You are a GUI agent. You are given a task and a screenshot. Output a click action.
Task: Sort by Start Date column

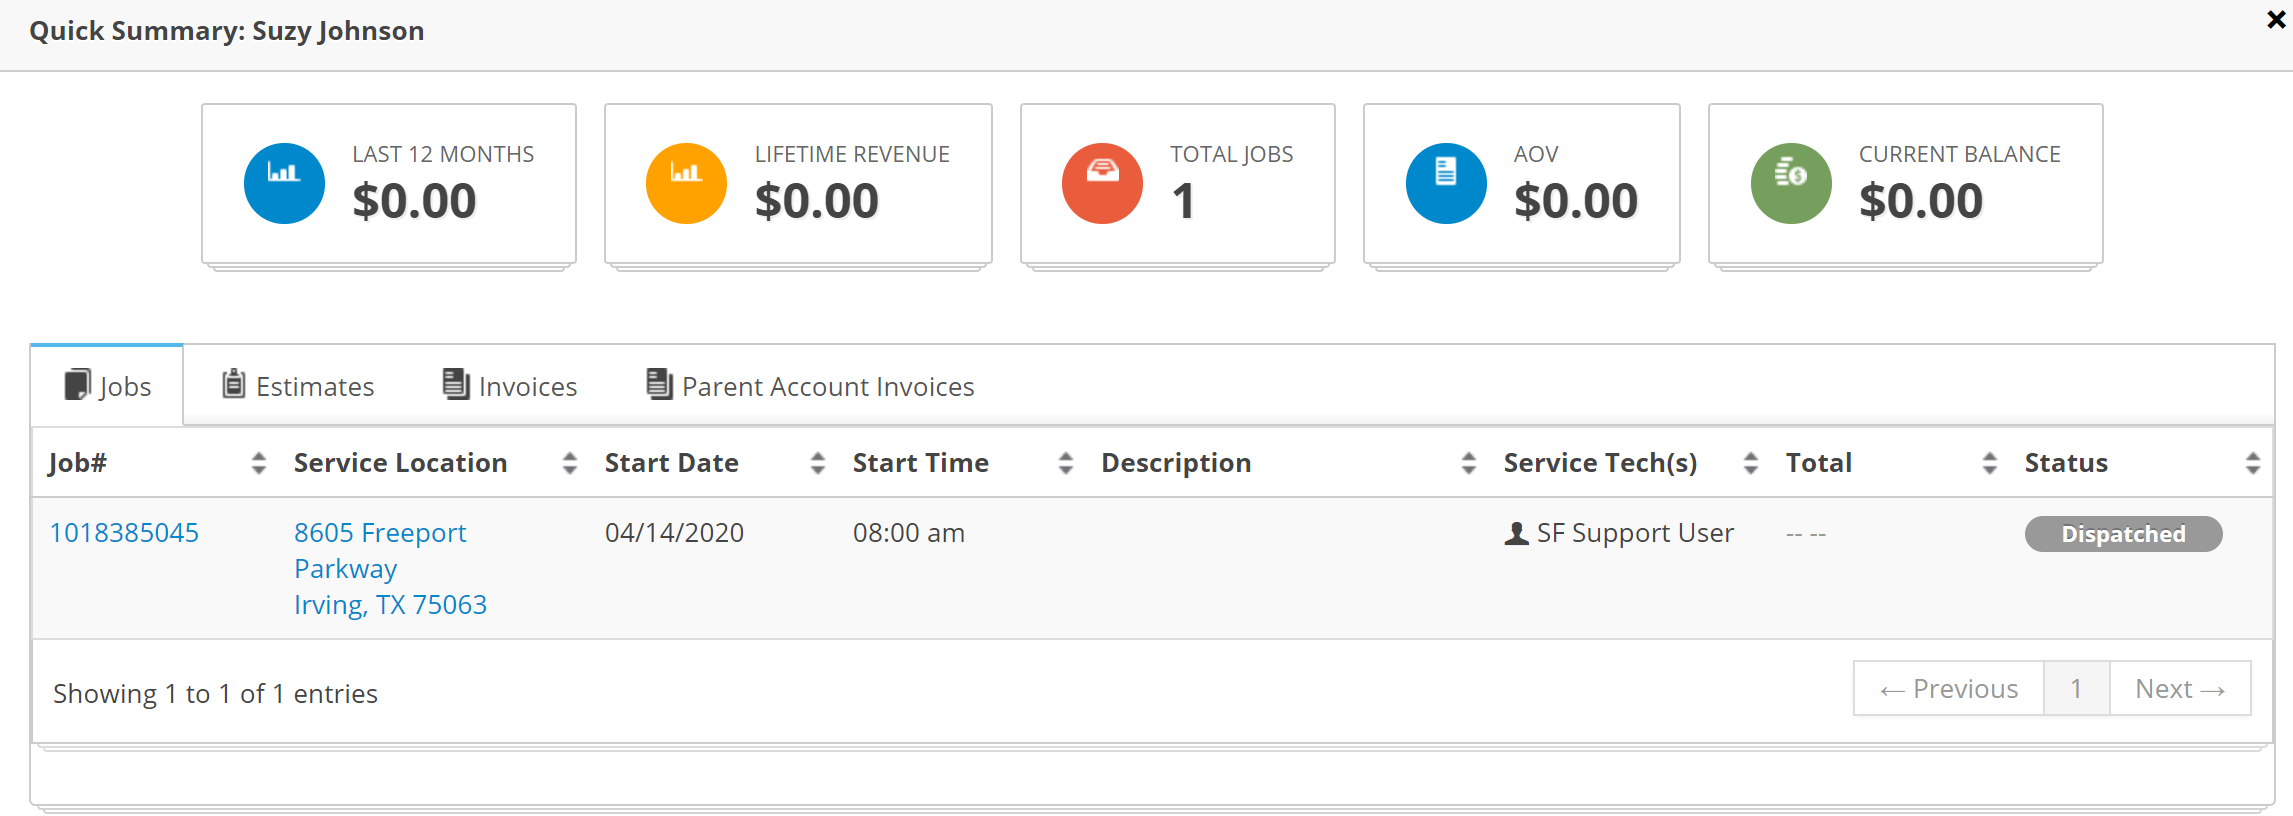coord(817,463)
